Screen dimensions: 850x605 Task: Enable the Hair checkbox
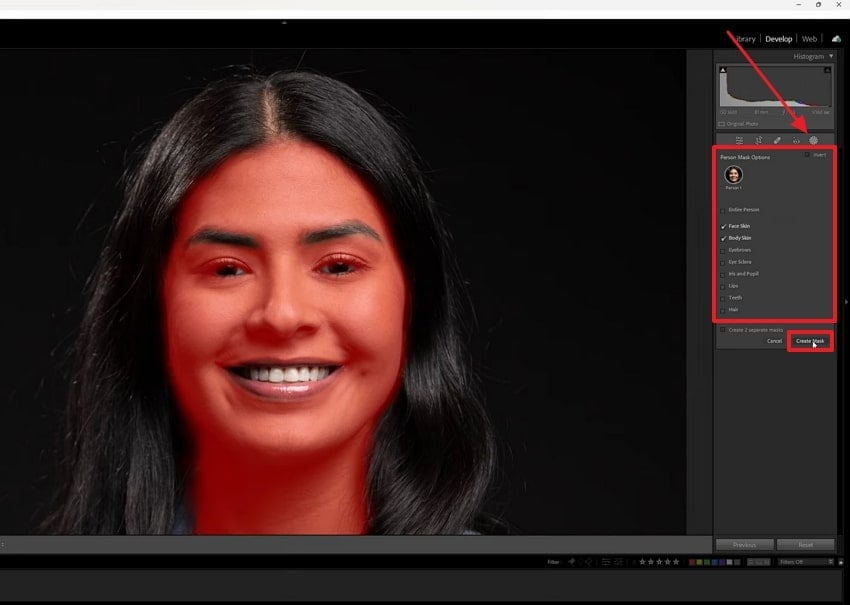pos(723,310)
